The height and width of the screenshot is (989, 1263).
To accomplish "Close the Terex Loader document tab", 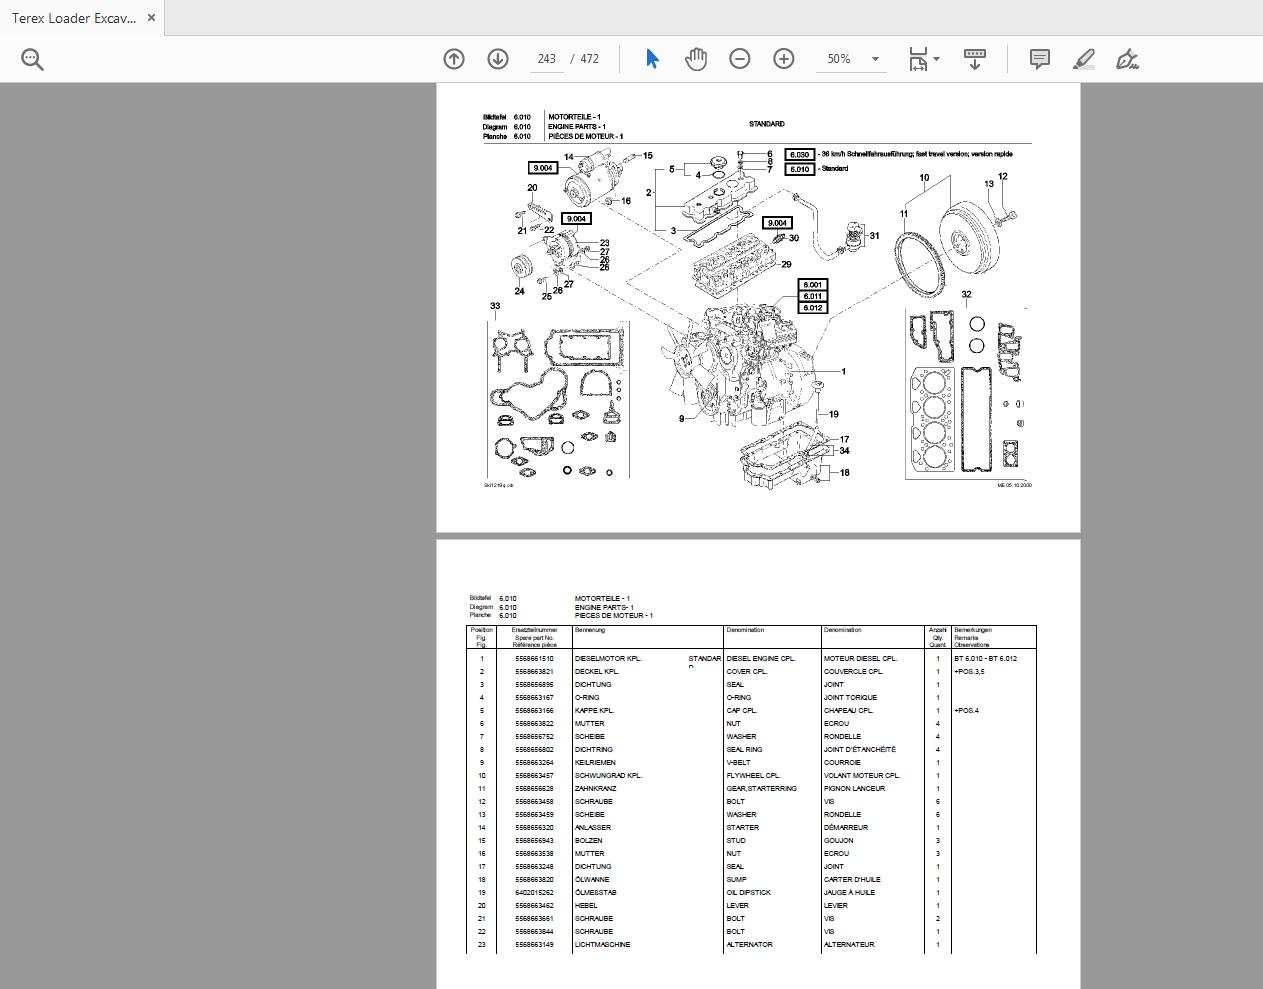I will point(151,17).
